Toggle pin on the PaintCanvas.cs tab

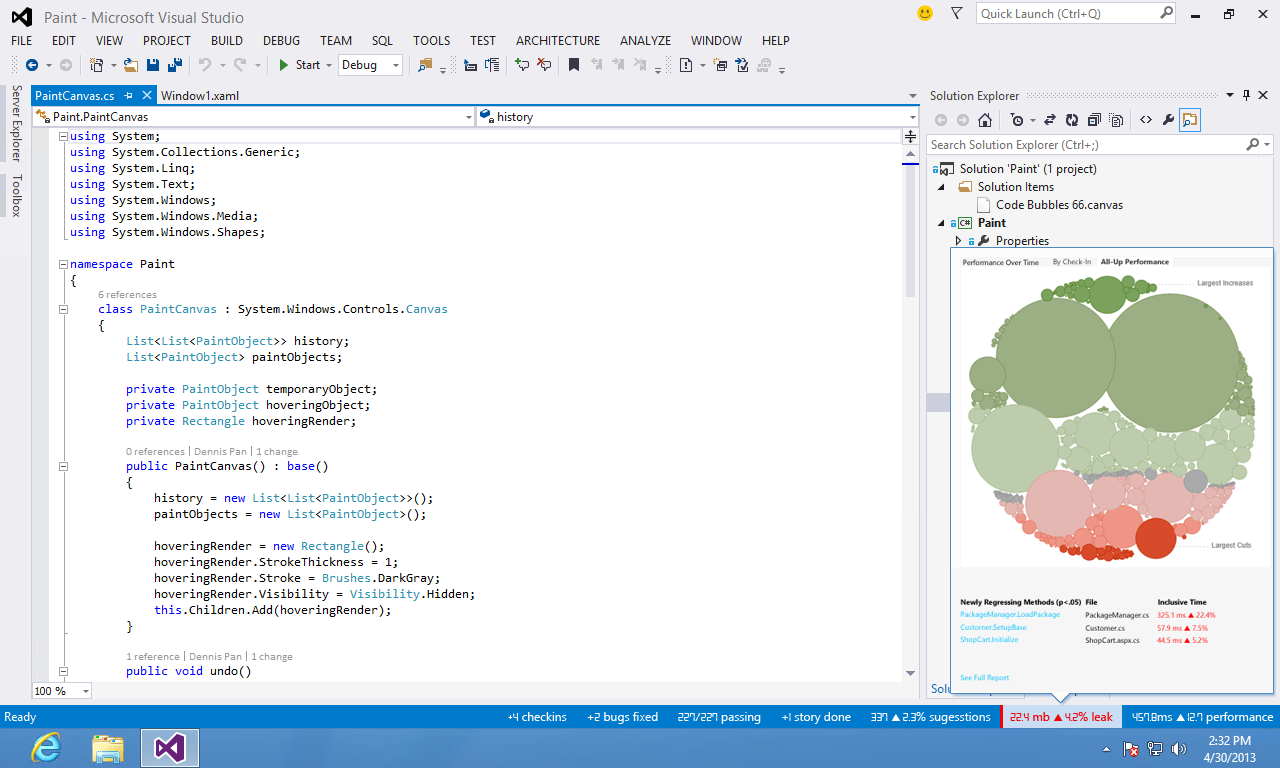pos(128,96)
